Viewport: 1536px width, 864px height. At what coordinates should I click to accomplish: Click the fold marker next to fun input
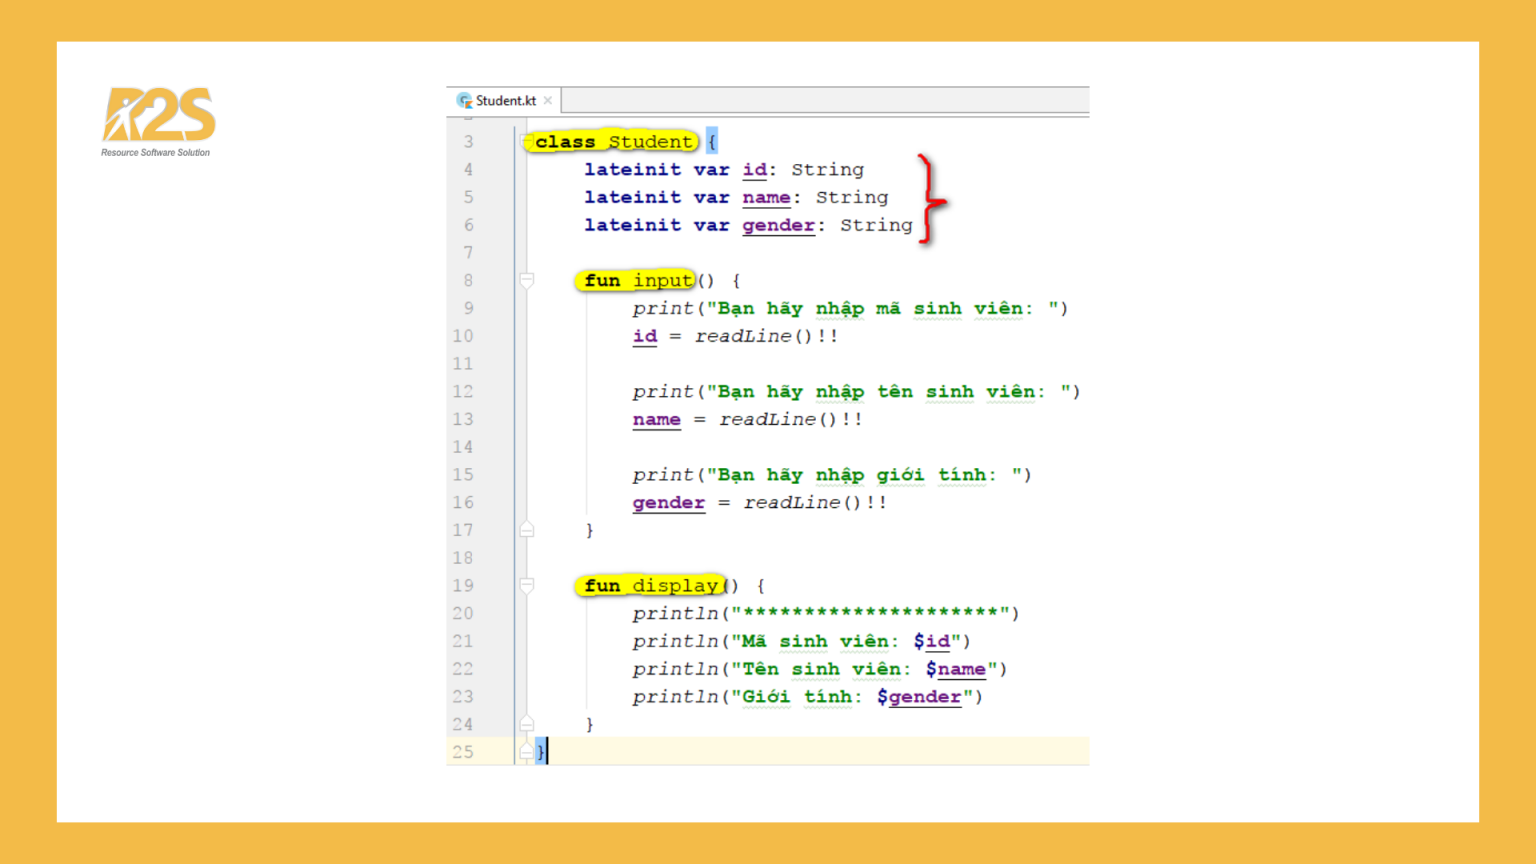pos(528,280)
